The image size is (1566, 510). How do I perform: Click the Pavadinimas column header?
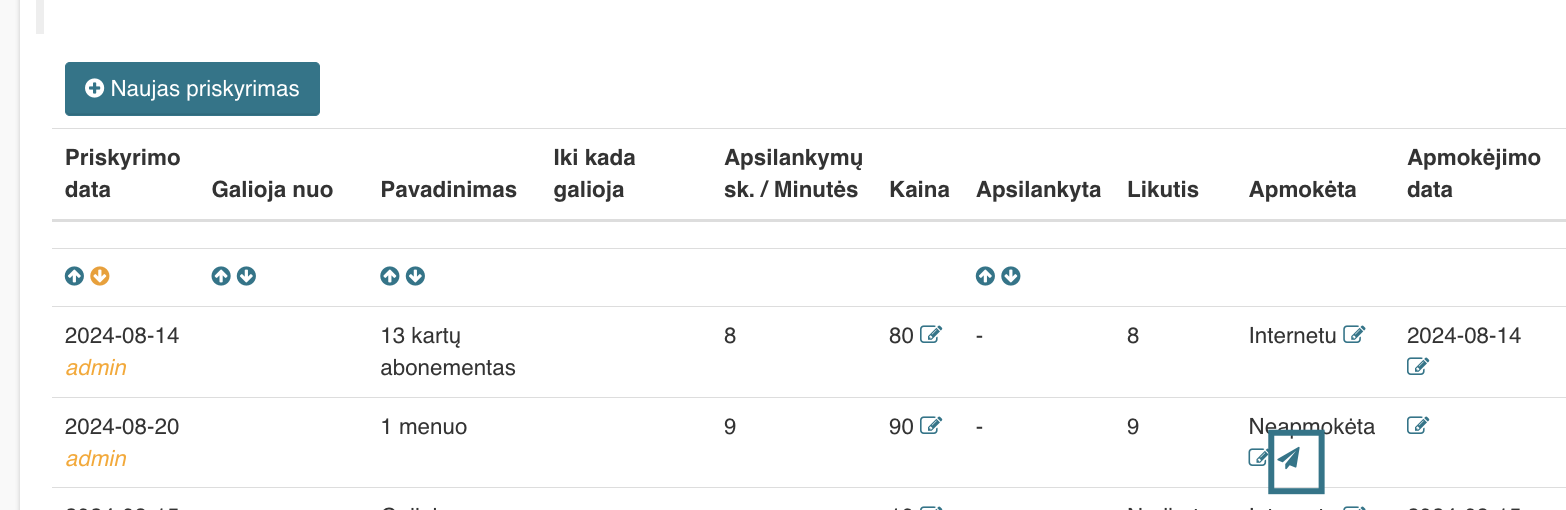tap(449, 189)
